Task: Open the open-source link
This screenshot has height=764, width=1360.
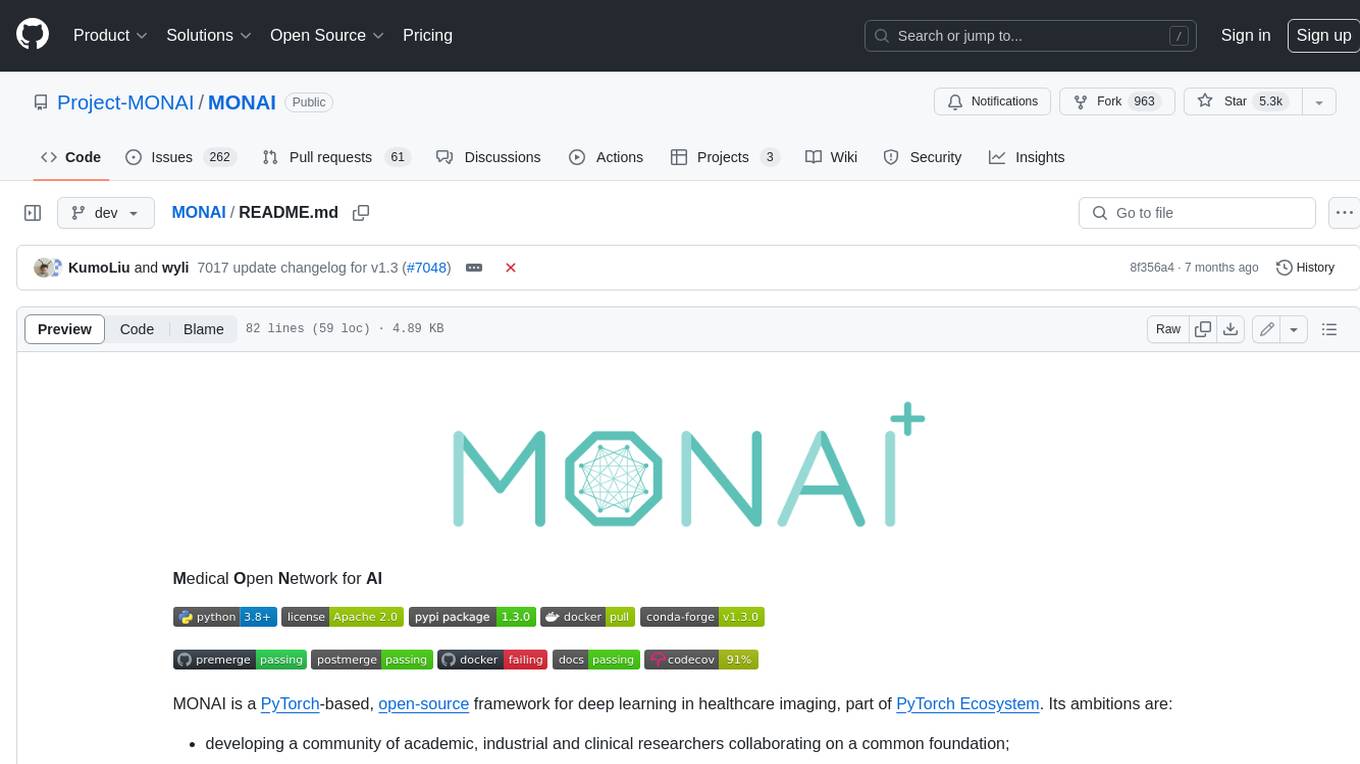Action: coord(424,704)
